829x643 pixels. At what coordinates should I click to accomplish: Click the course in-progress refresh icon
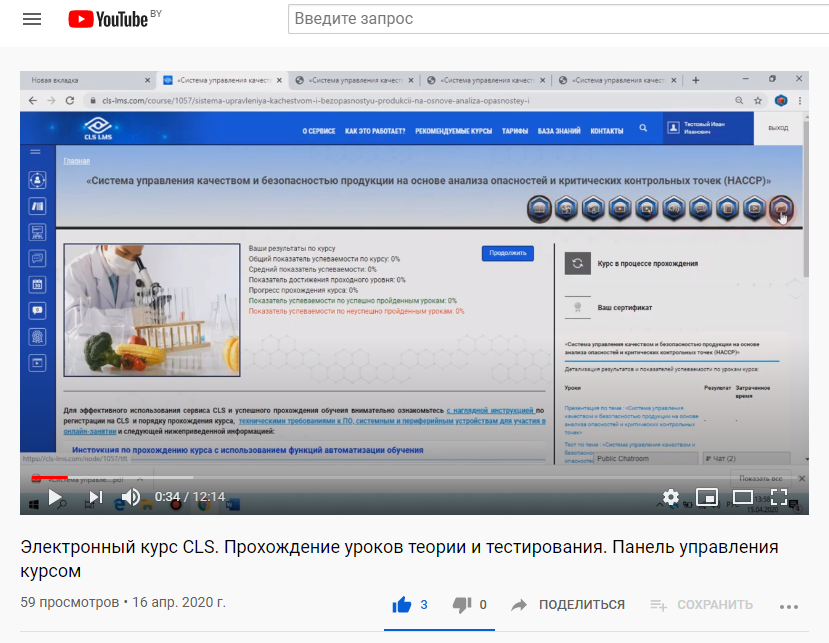pyautogui.click(x=577, y=263)
